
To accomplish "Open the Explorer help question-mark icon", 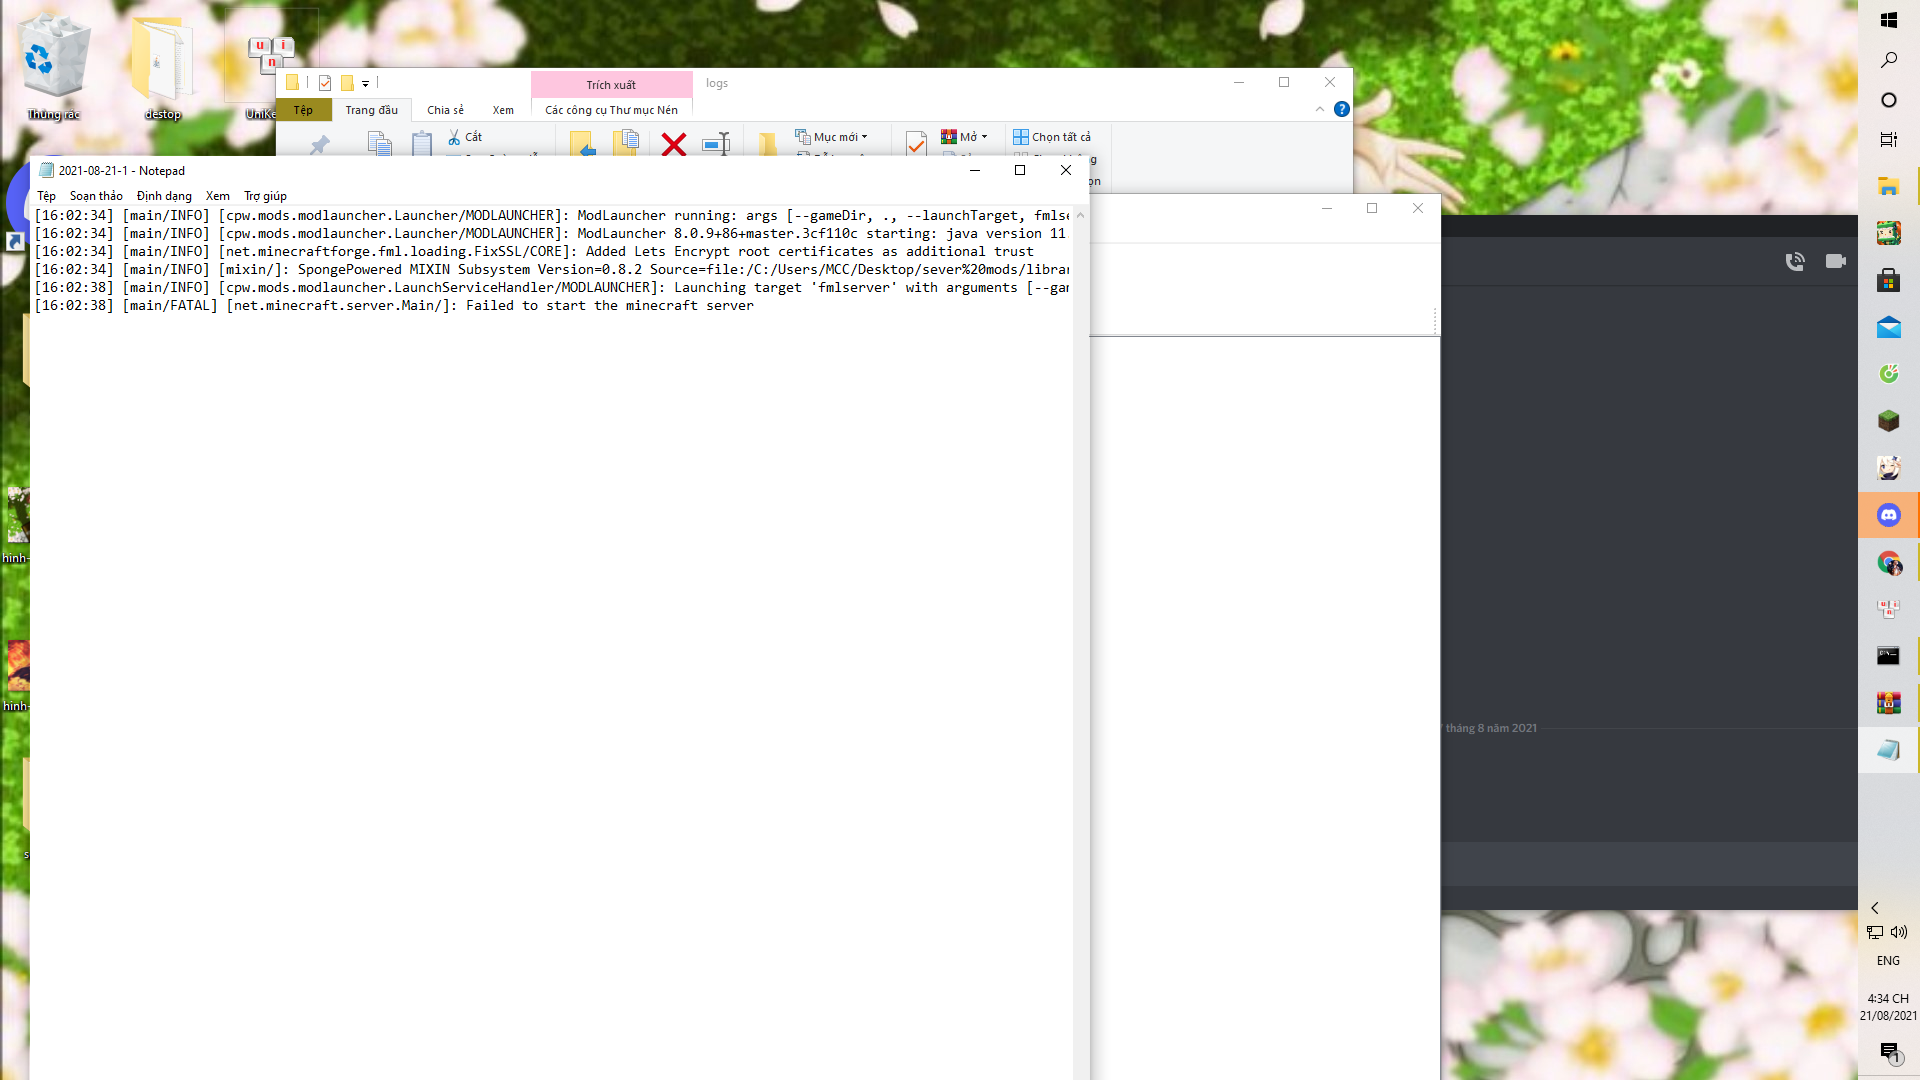I will [x=1342, y=109].
